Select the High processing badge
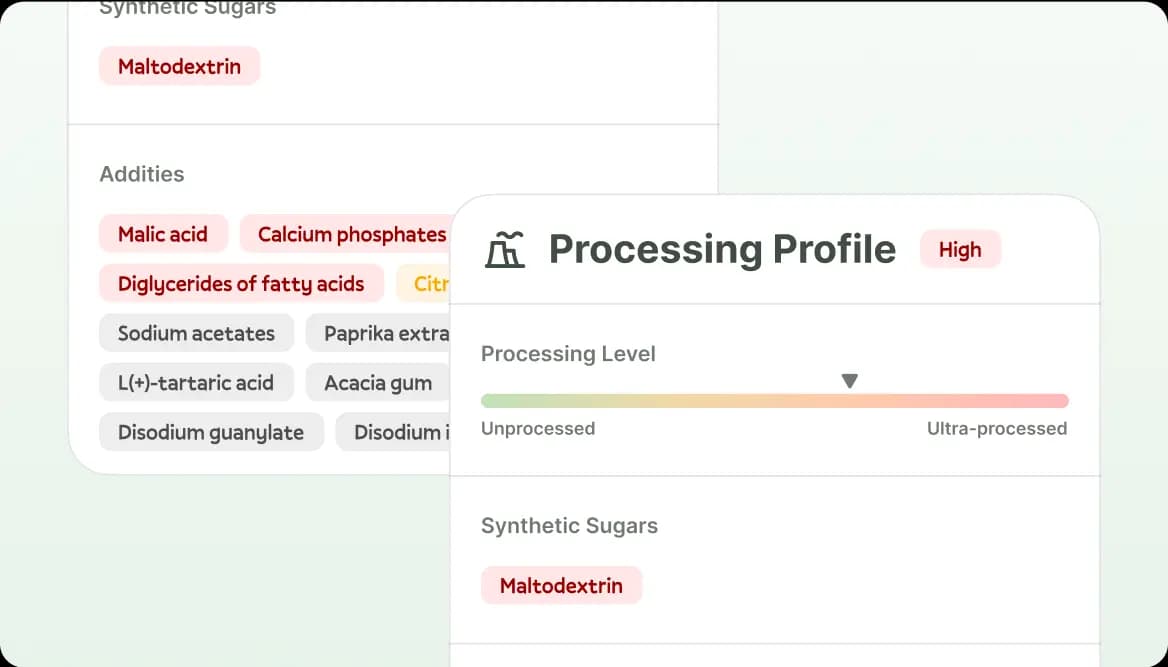Screen dimensions: 1168x667 pyautogui.click(x=960, y=250)
